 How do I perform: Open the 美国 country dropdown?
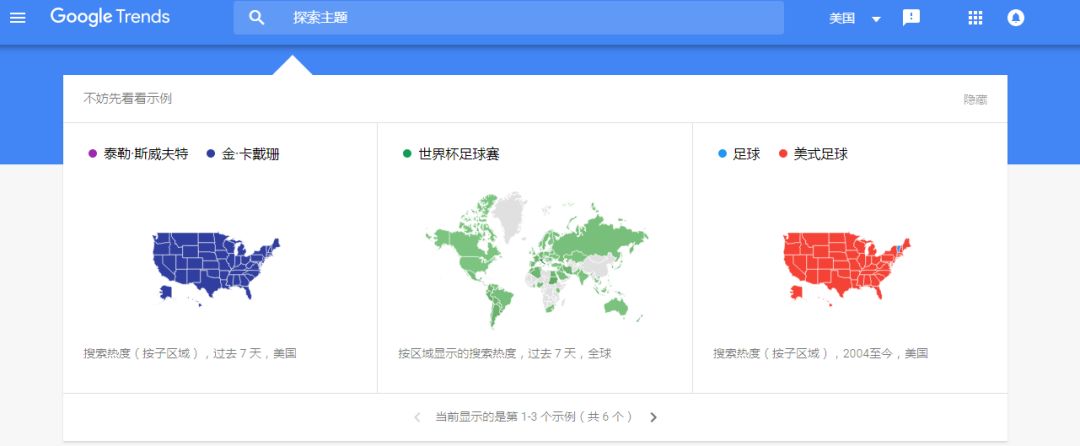855,19
